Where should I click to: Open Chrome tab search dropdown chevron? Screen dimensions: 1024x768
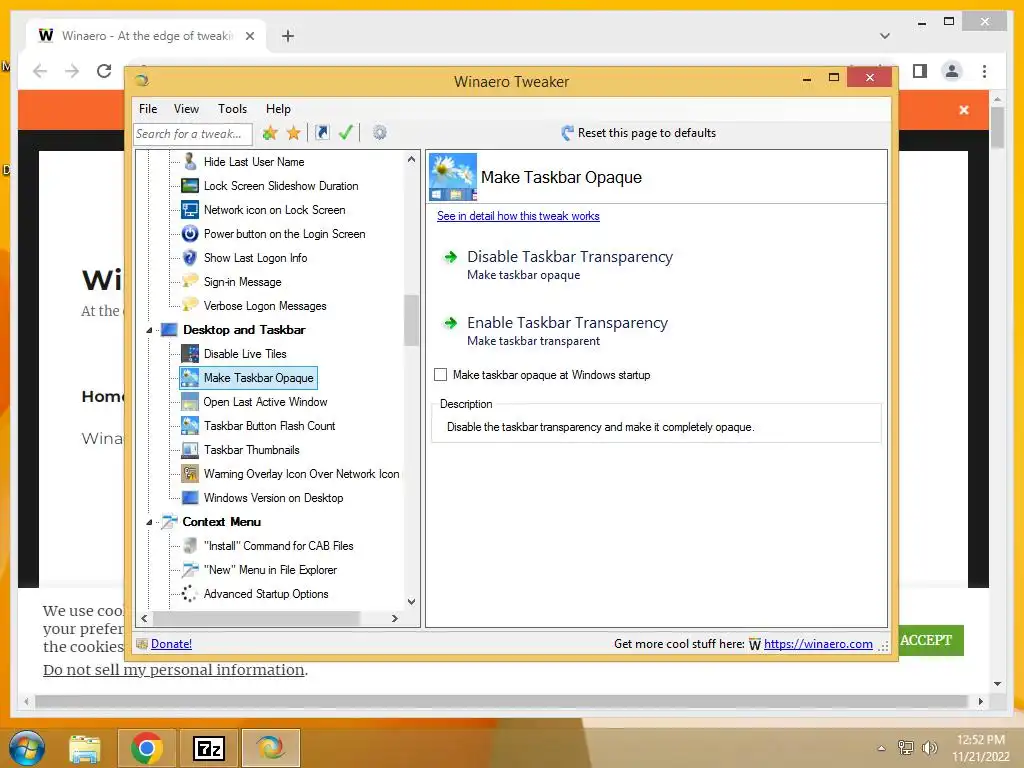tap(885, 36)
